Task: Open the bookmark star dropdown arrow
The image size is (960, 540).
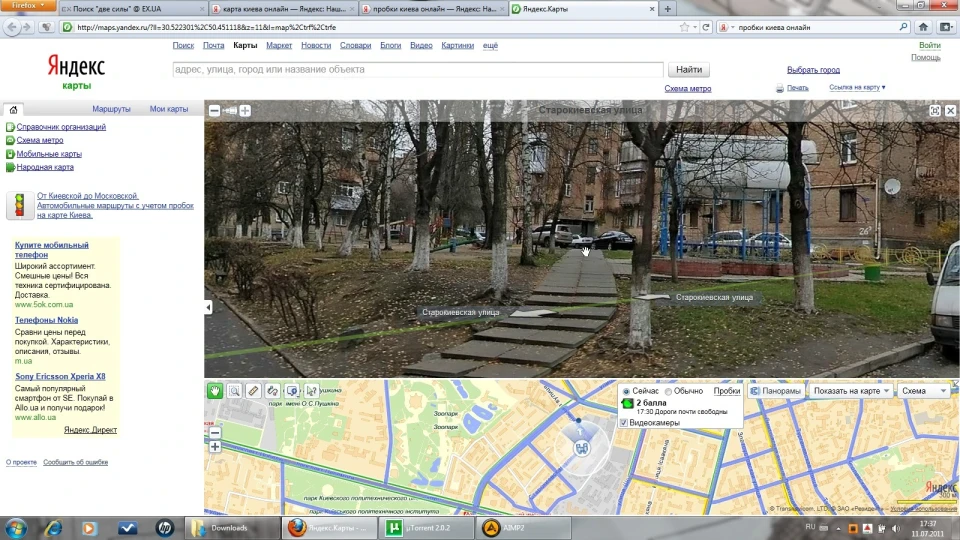Action: 695,27
